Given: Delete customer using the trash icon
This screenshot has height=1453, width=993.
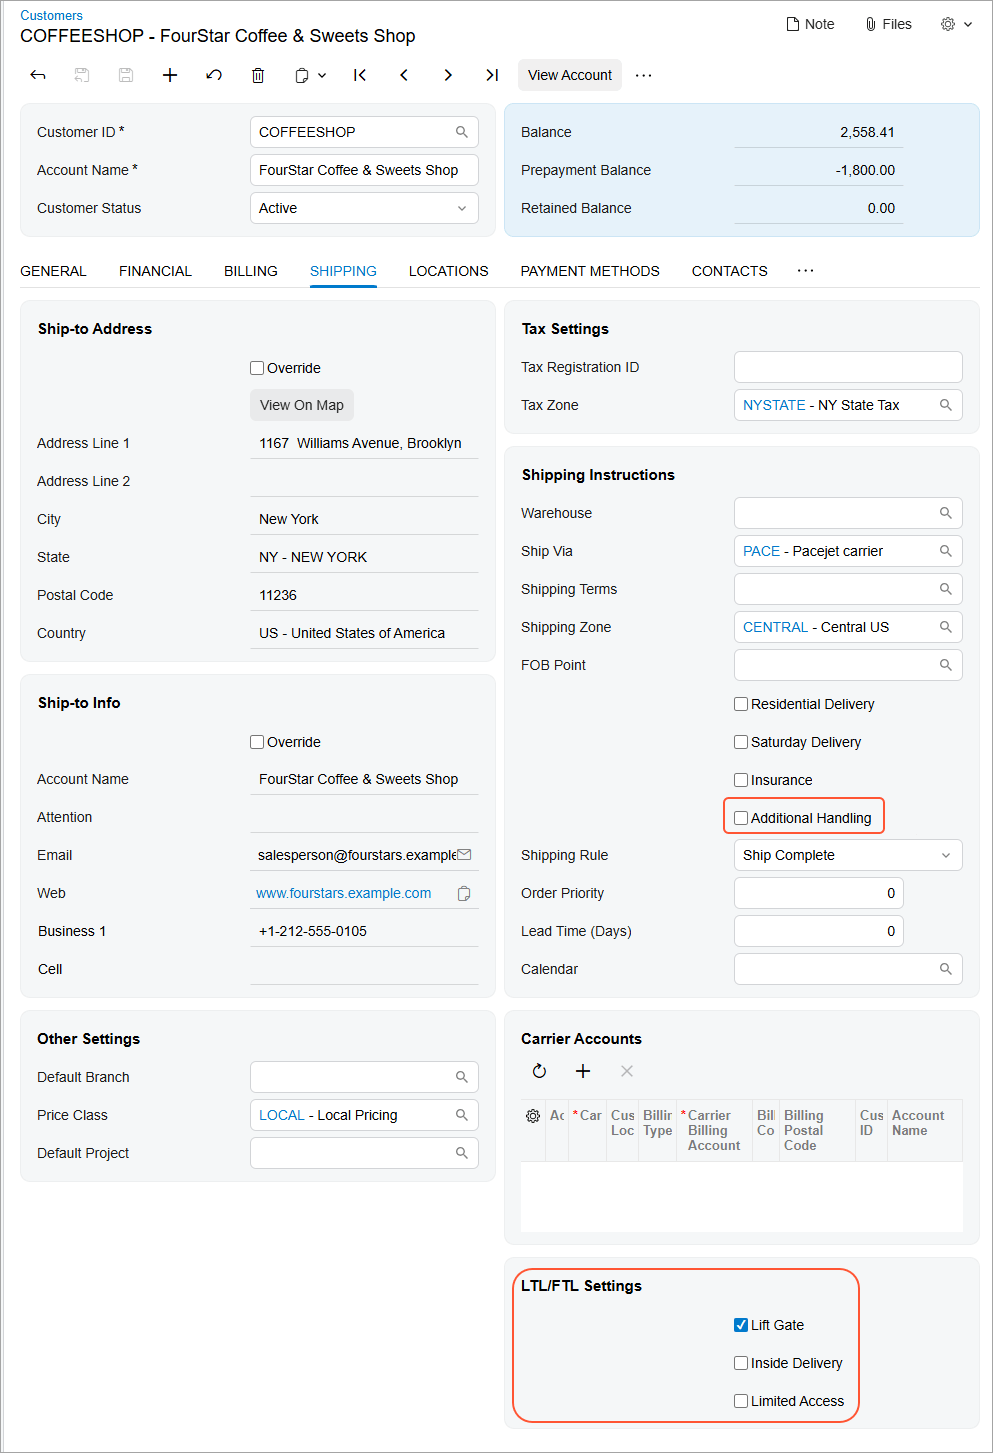Looking at the screenshot, I should point(258,75).
